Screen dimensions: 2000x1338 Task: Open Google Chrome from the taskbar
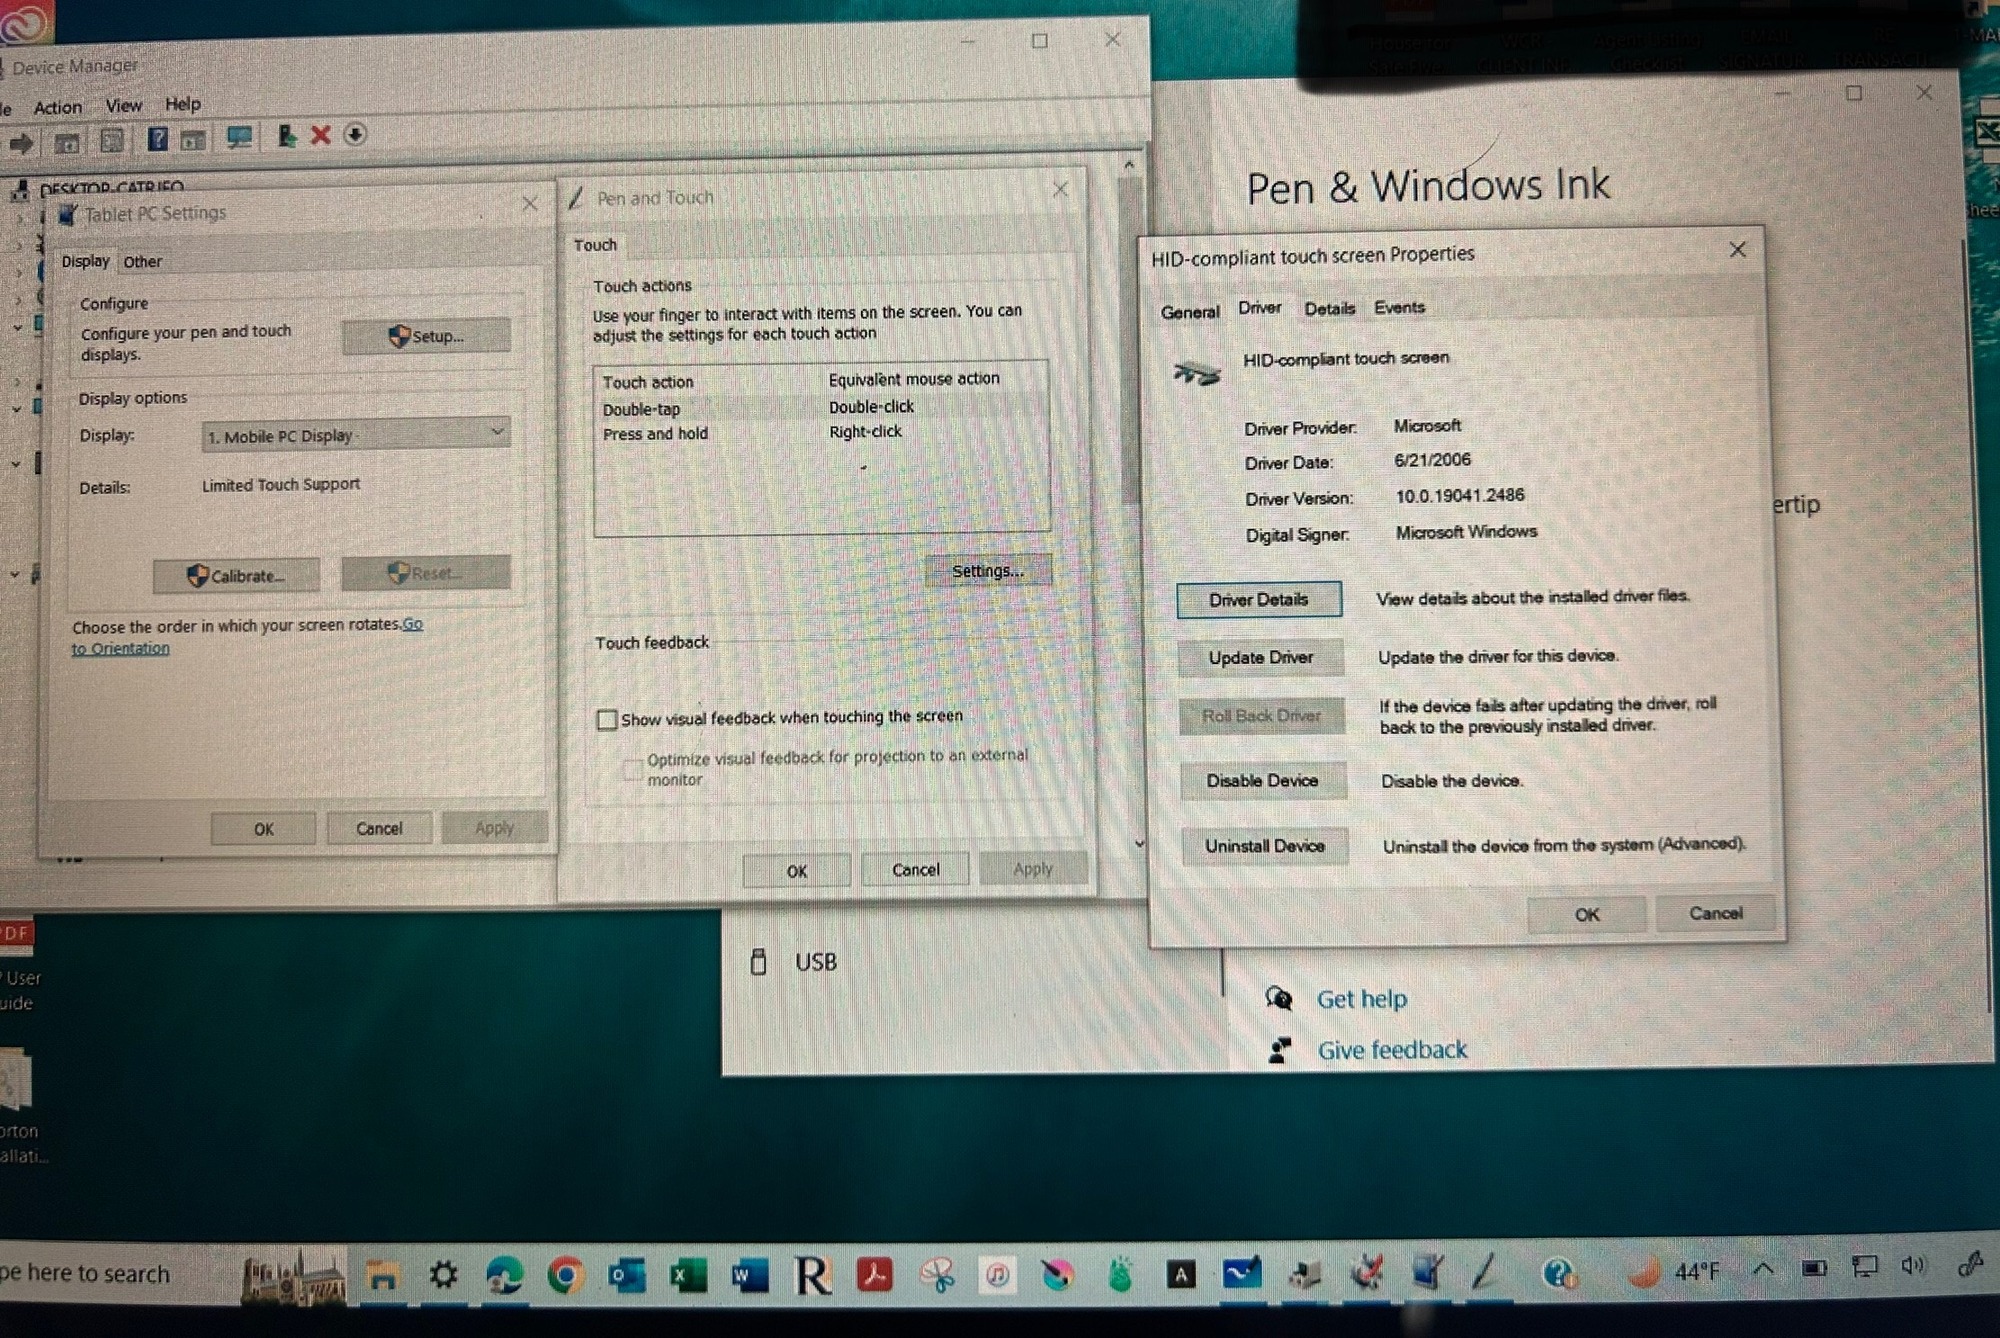[565, 1275]
